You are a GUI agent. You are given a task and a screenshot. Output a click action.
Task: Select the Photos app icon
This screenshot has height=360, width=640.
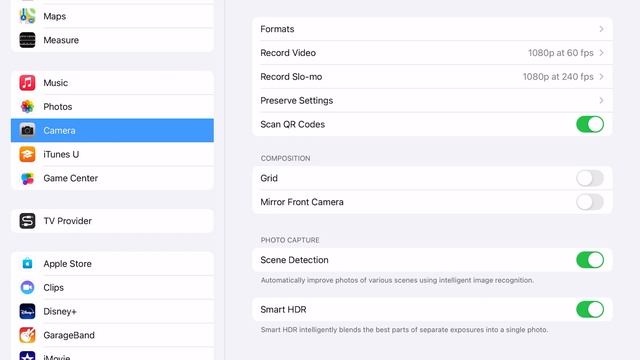[x=27, y=107]
